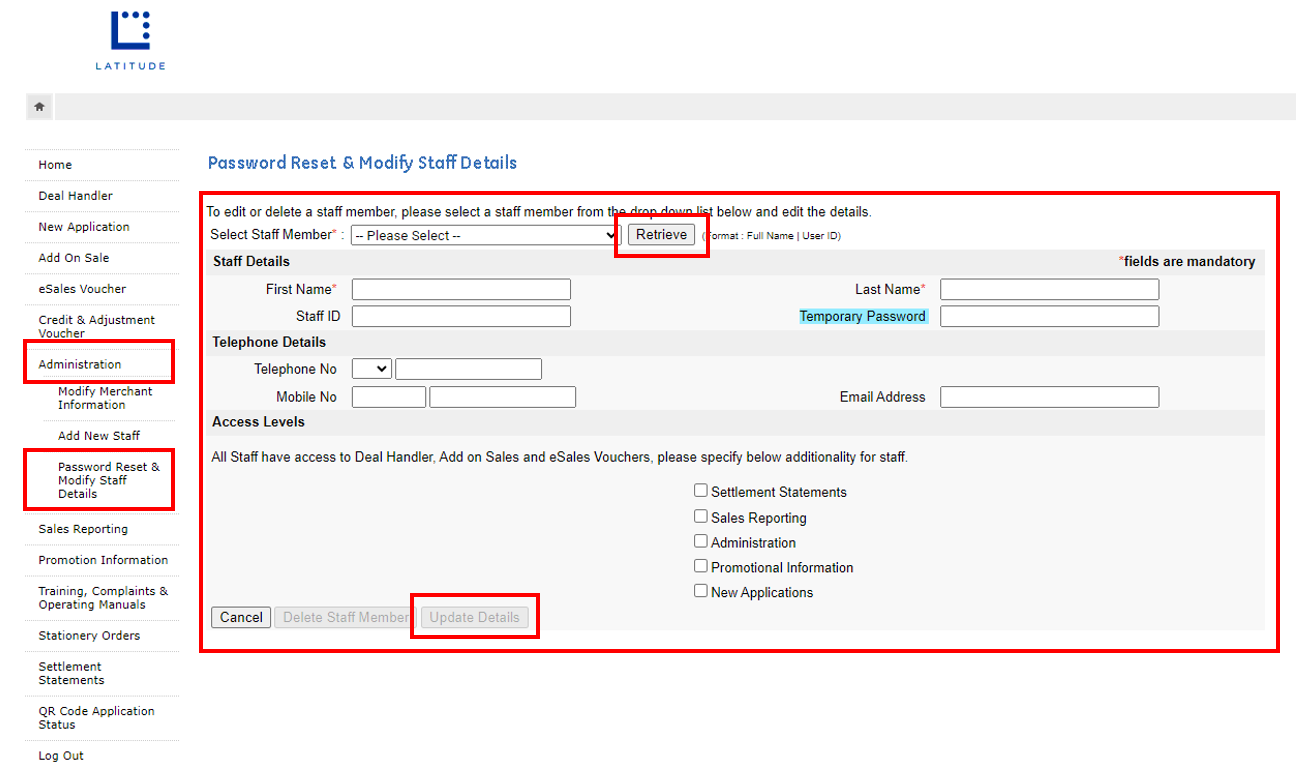Toggle the Promotional Information checkbox

[x=701, y=567]
